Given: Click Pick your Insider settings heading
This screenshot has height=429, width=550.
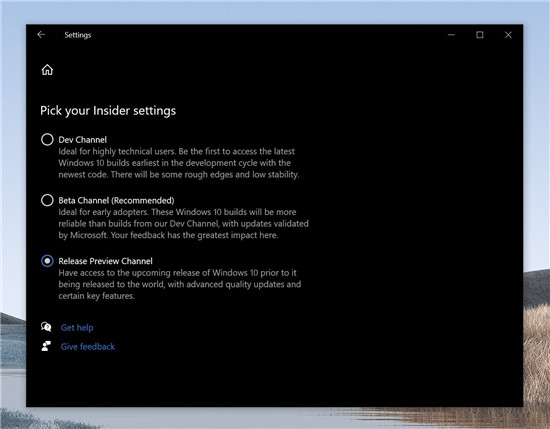Looking at the screenshot, I should (x=108, y=110).
